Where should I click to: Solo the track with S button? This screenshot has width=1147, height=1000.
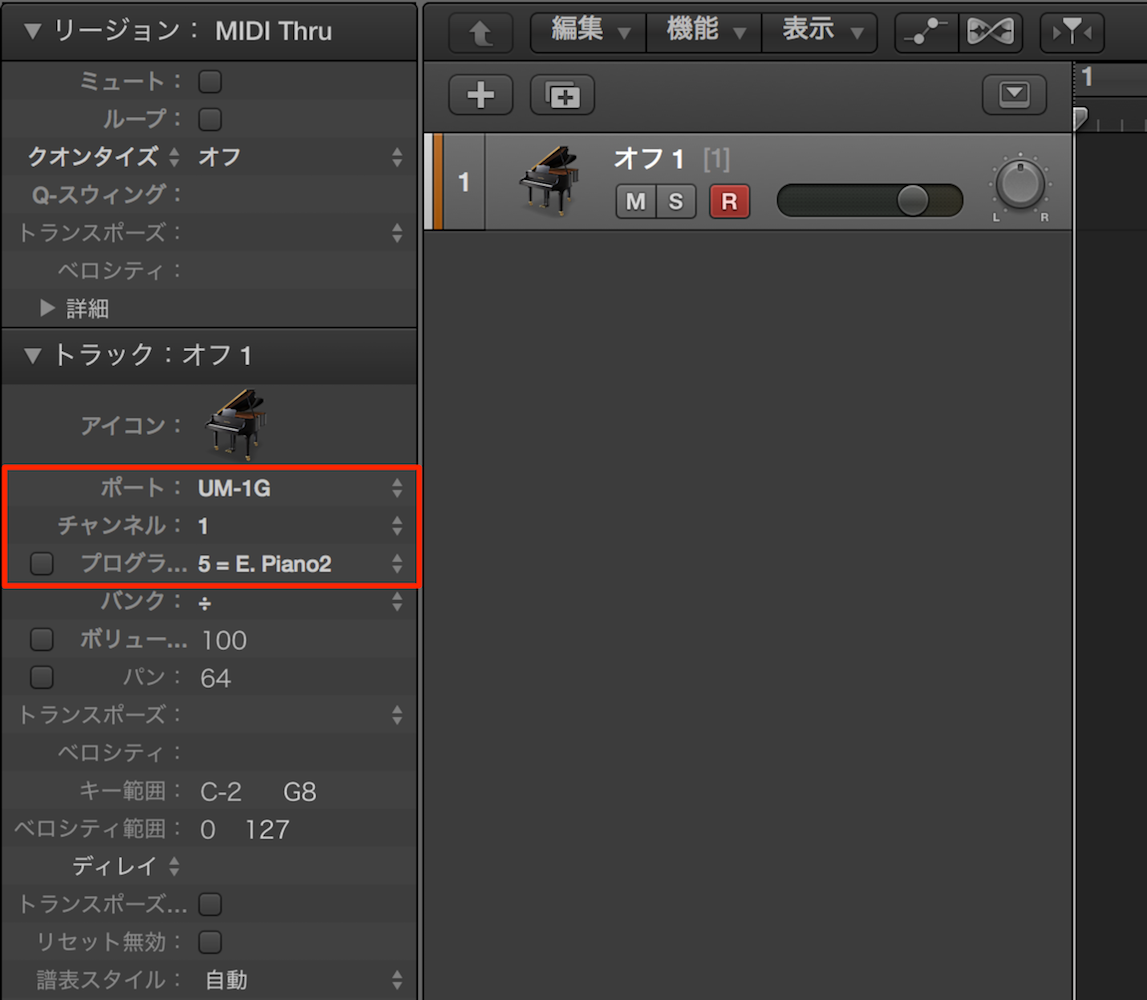[676, 201]
